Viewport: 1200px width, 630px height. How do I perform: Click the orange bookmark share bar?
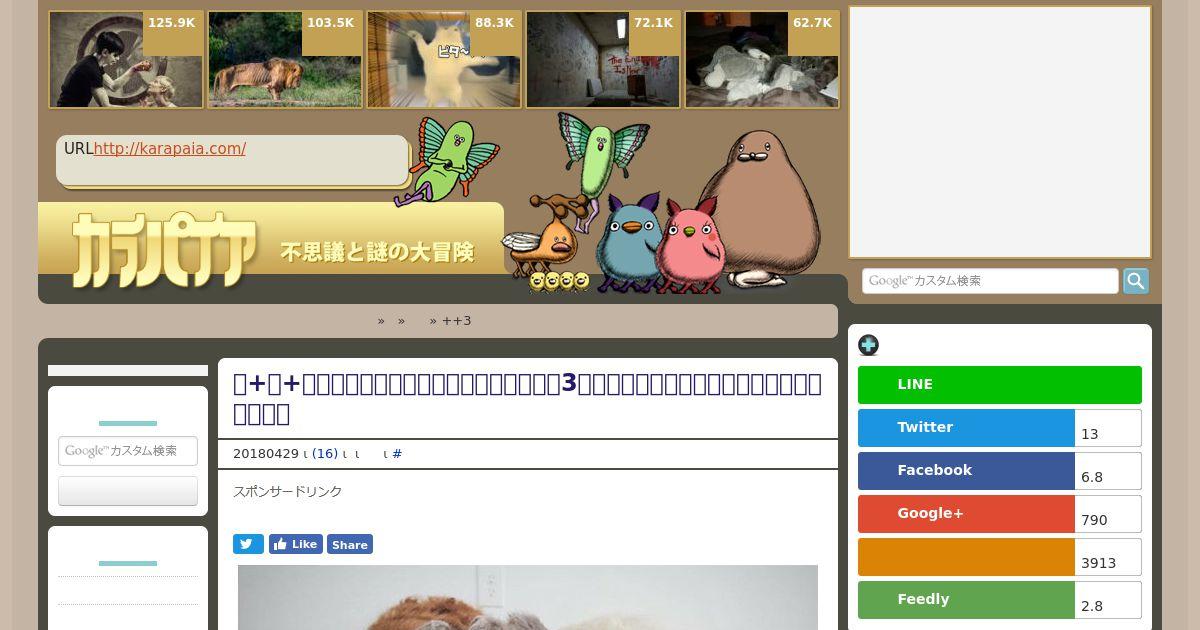[x=966, y=557]
